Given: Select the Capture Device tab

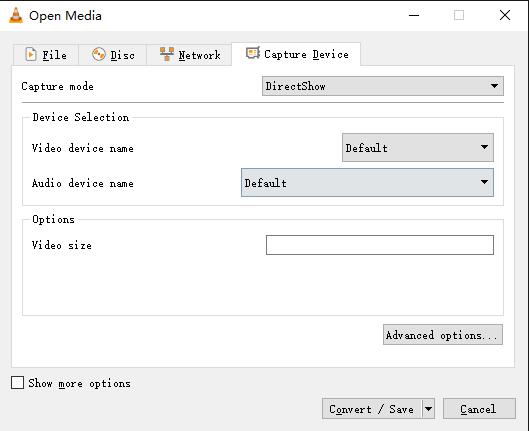Looking at the screenshot, I should 296,54.
